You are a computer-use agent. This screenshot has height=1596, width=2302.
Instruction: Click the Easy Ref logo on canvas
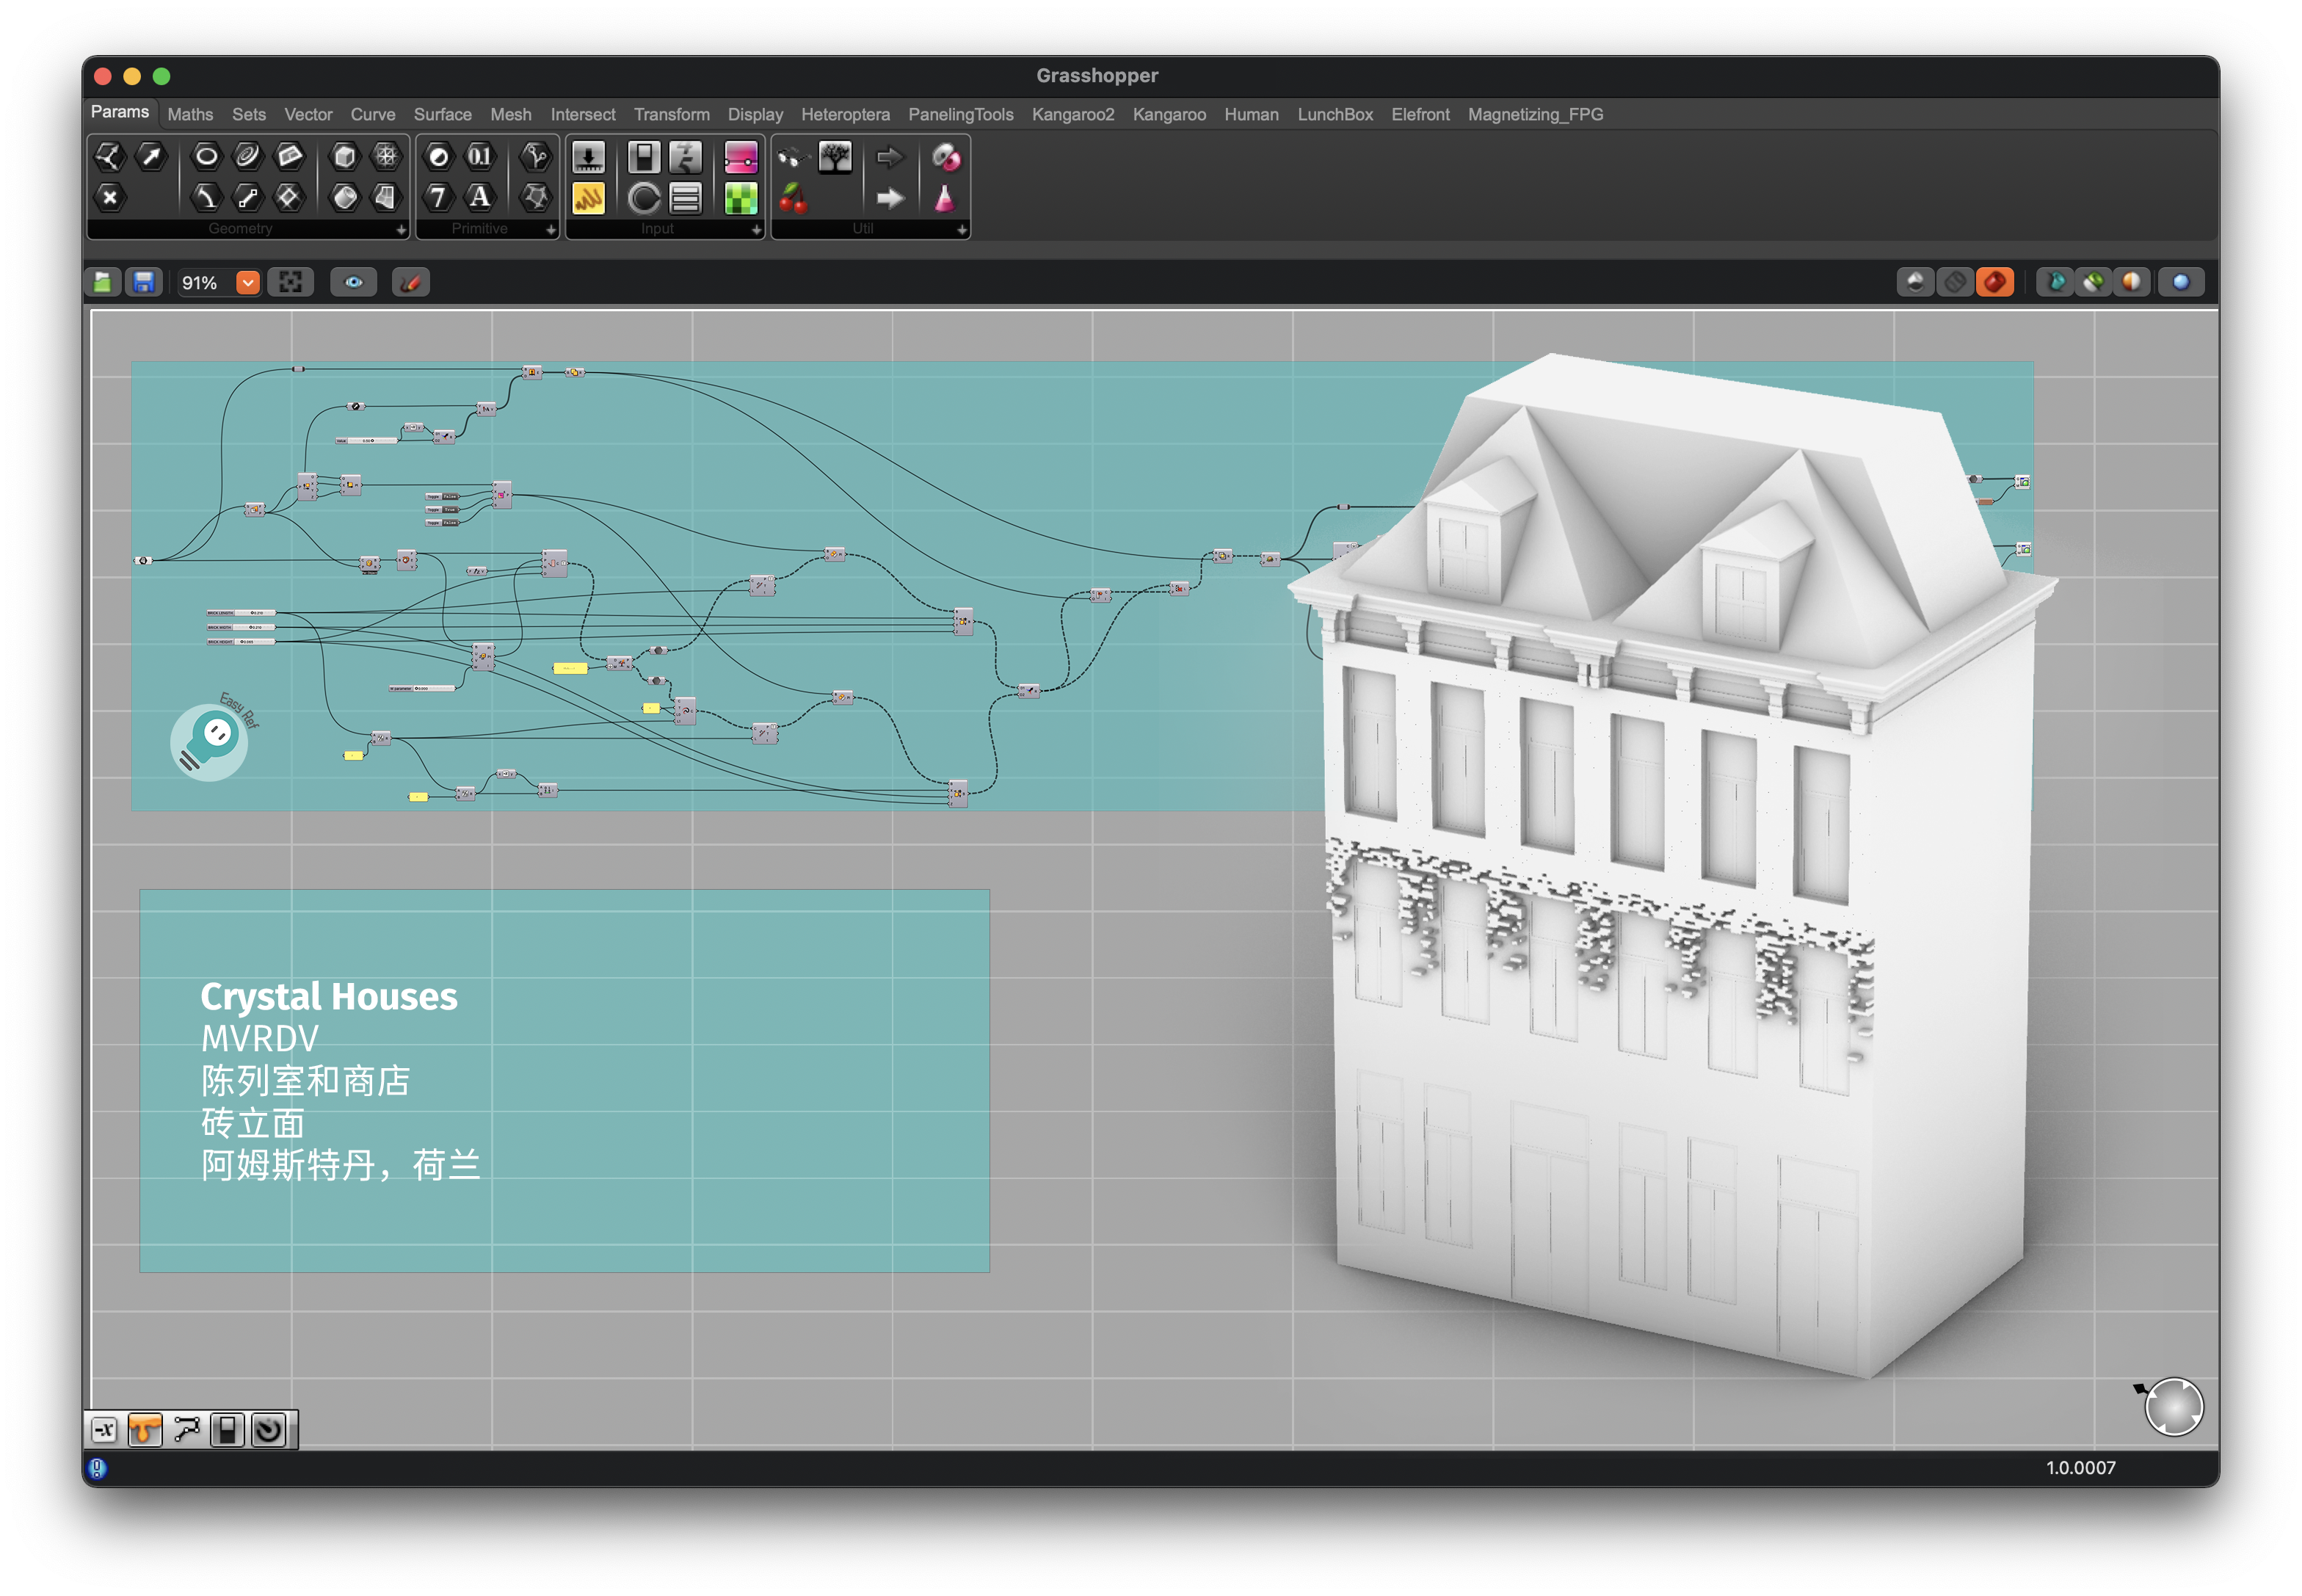coord(210,742)
